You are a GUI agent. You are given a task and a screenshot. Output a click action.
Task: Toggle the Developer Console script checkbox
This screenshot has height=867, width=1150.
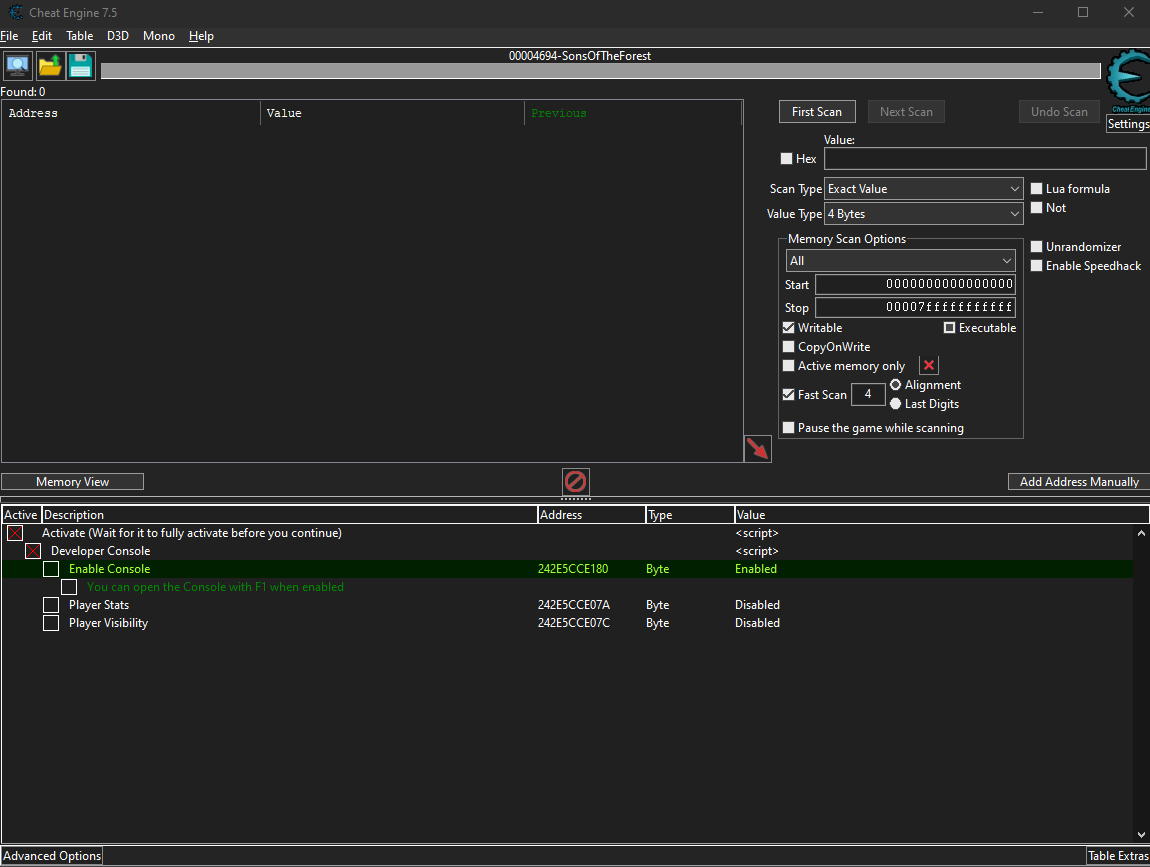[x=33, y=551]
